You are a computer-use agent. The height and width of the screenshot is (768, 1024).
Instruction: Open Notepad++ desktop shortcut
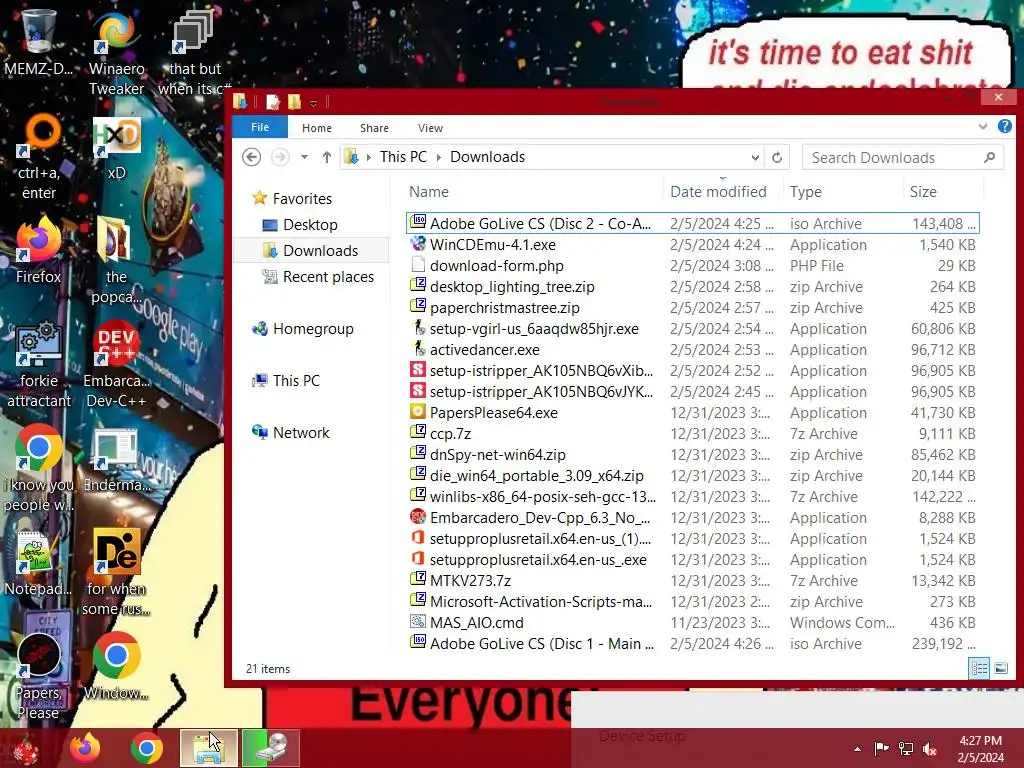tap(38, 564)
